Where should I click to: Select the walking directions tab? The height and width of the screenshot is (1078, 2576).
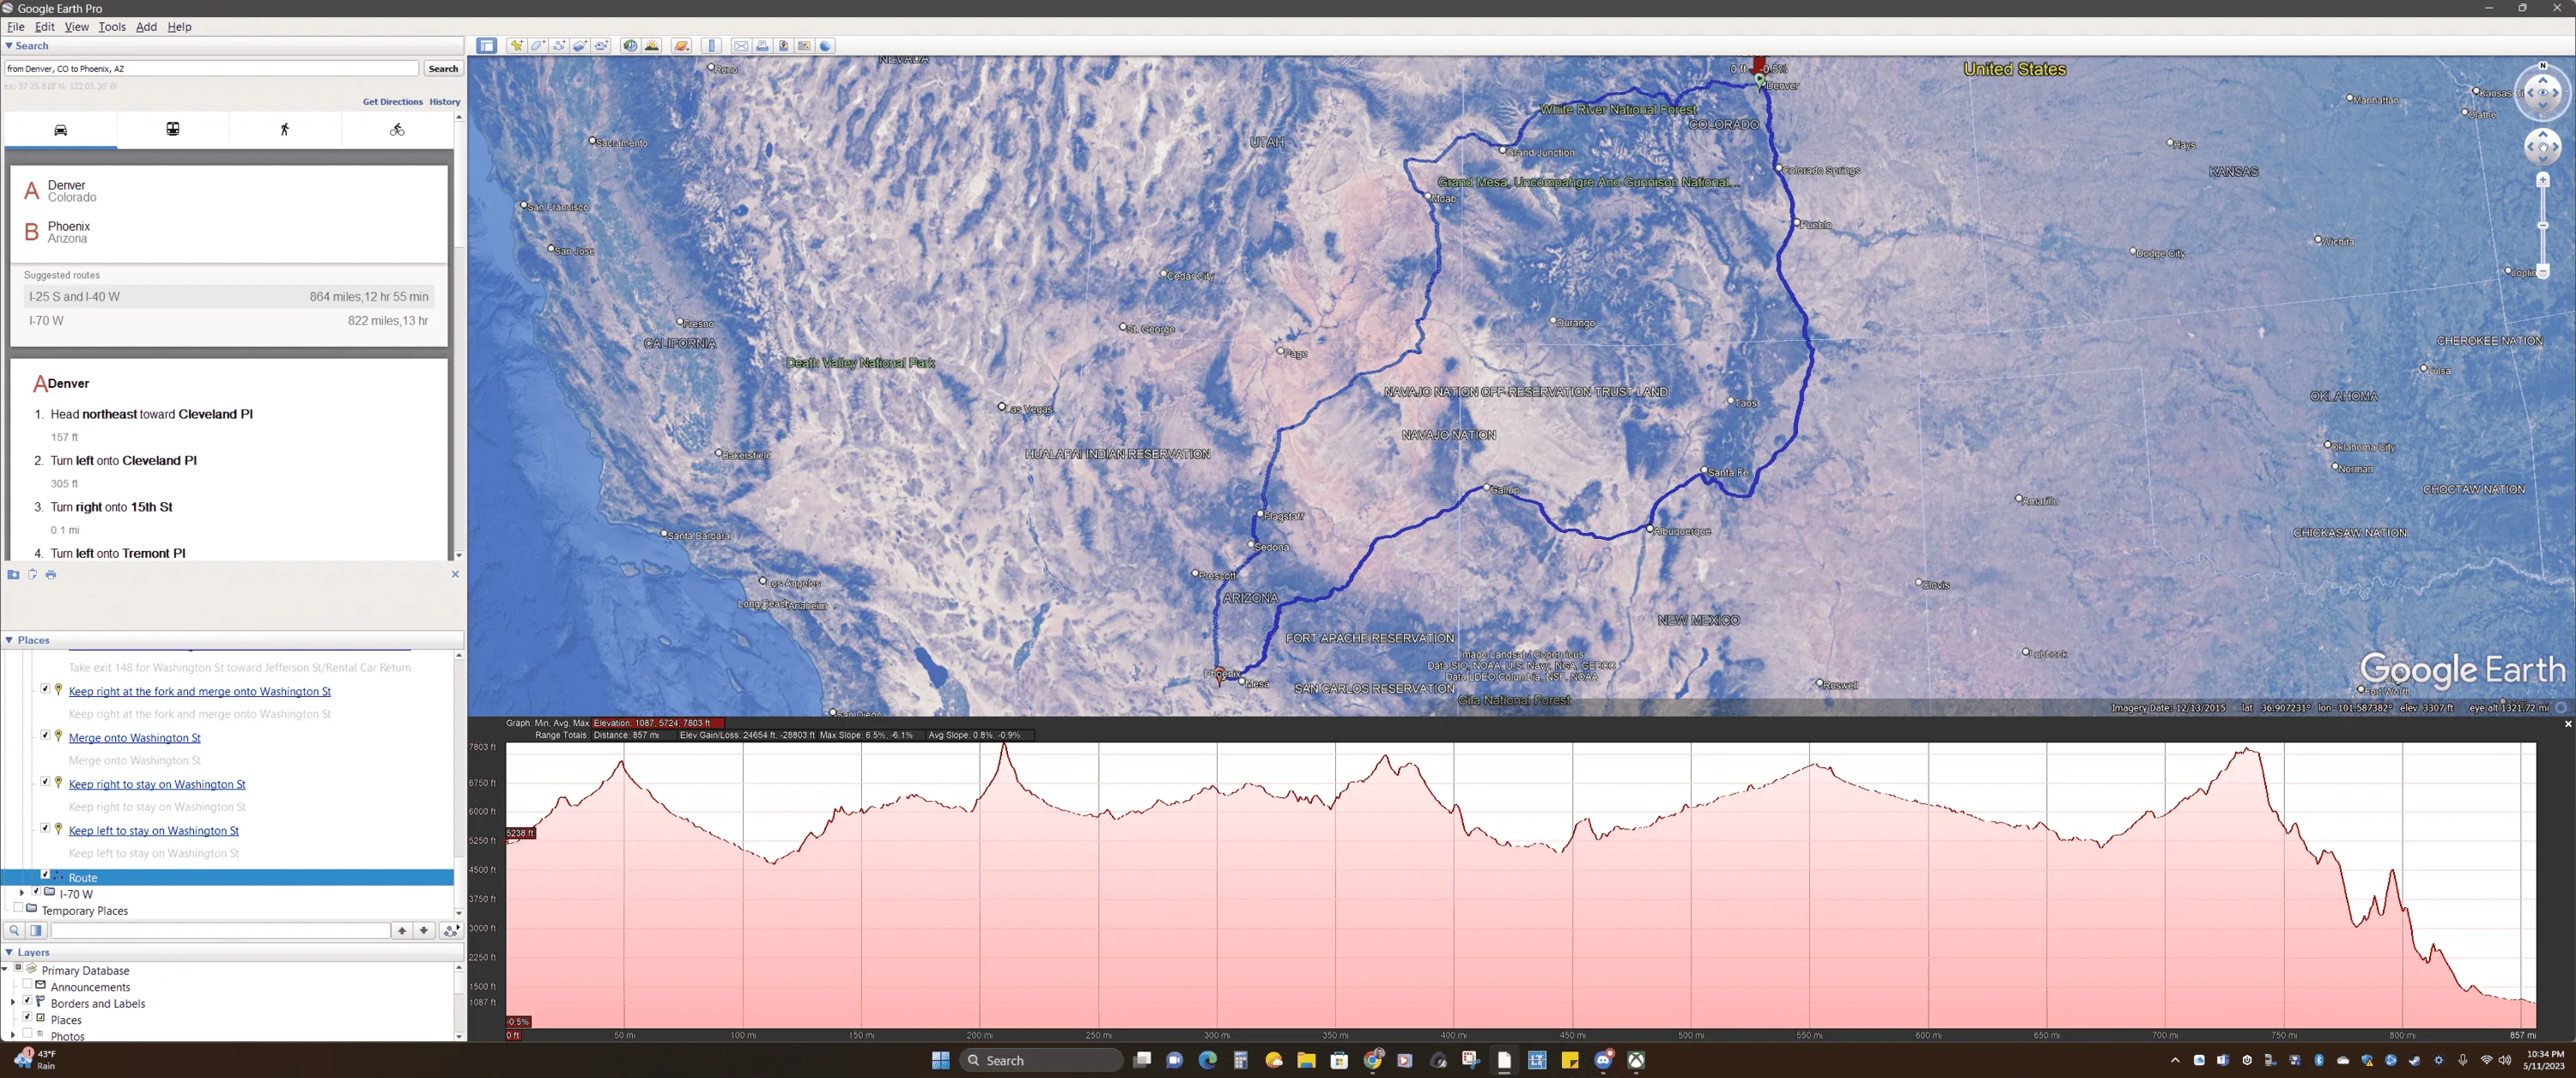[x=285, y=130]
